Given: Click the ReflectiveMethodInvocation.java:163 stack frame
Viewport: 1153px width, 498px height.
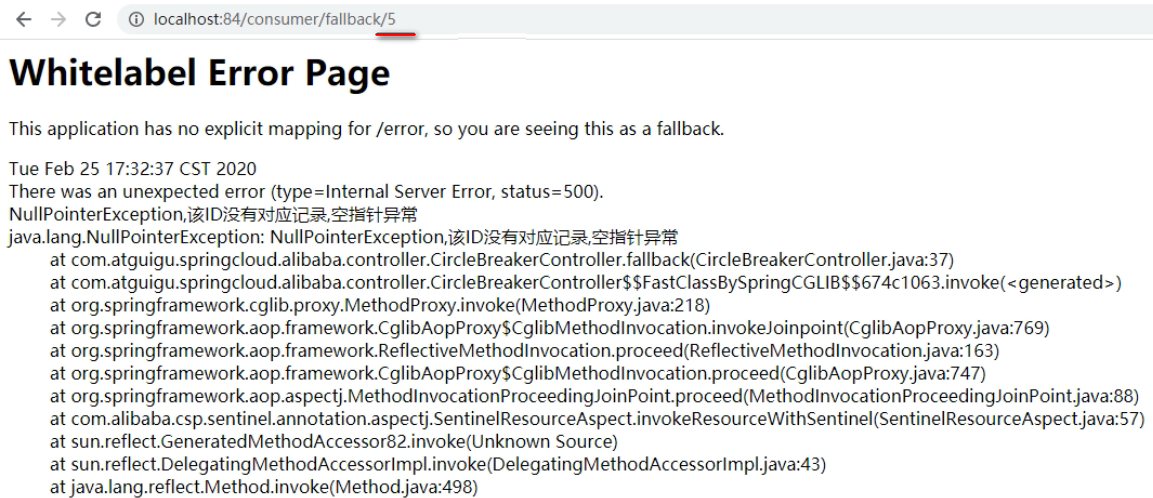Looking at the screenshot, I should tap(524, 351).
